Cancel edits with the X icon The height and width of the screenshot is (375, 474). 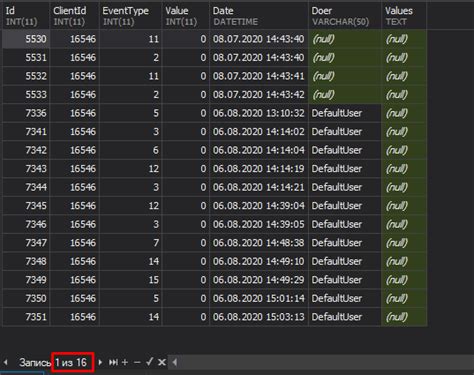(x=162, y=362)
